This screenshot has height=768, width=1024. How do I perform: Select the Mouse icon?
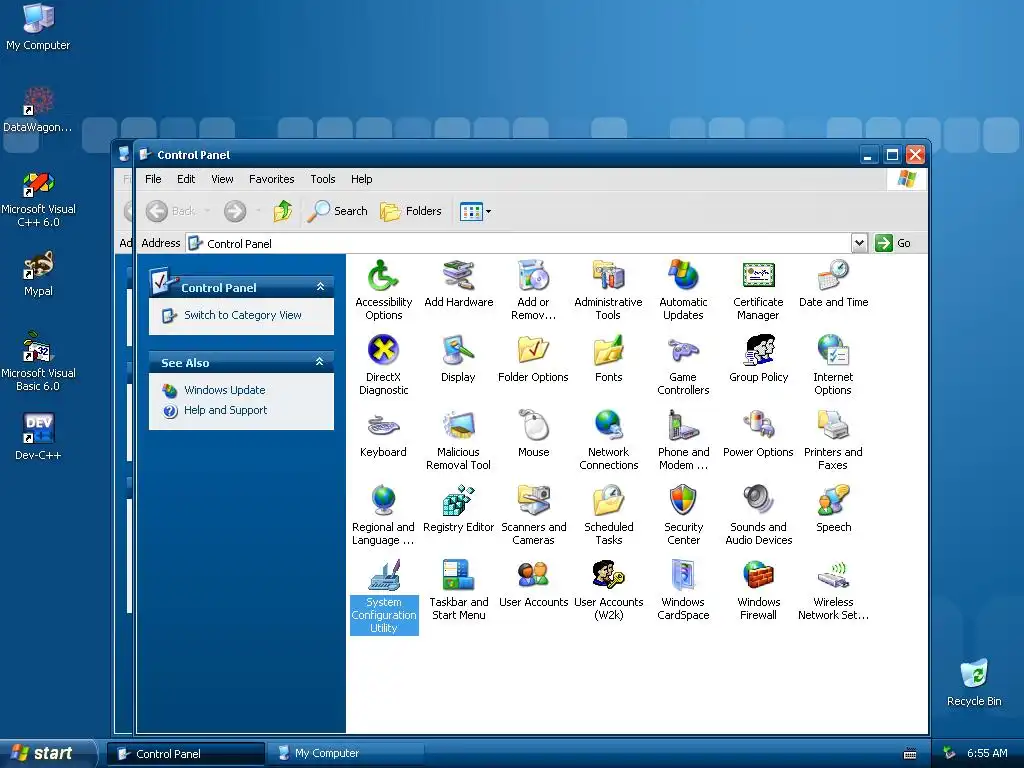click(534, 434)
